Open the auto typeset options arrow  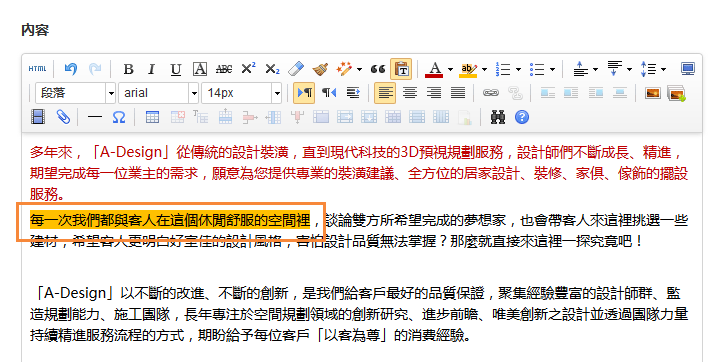359,69
